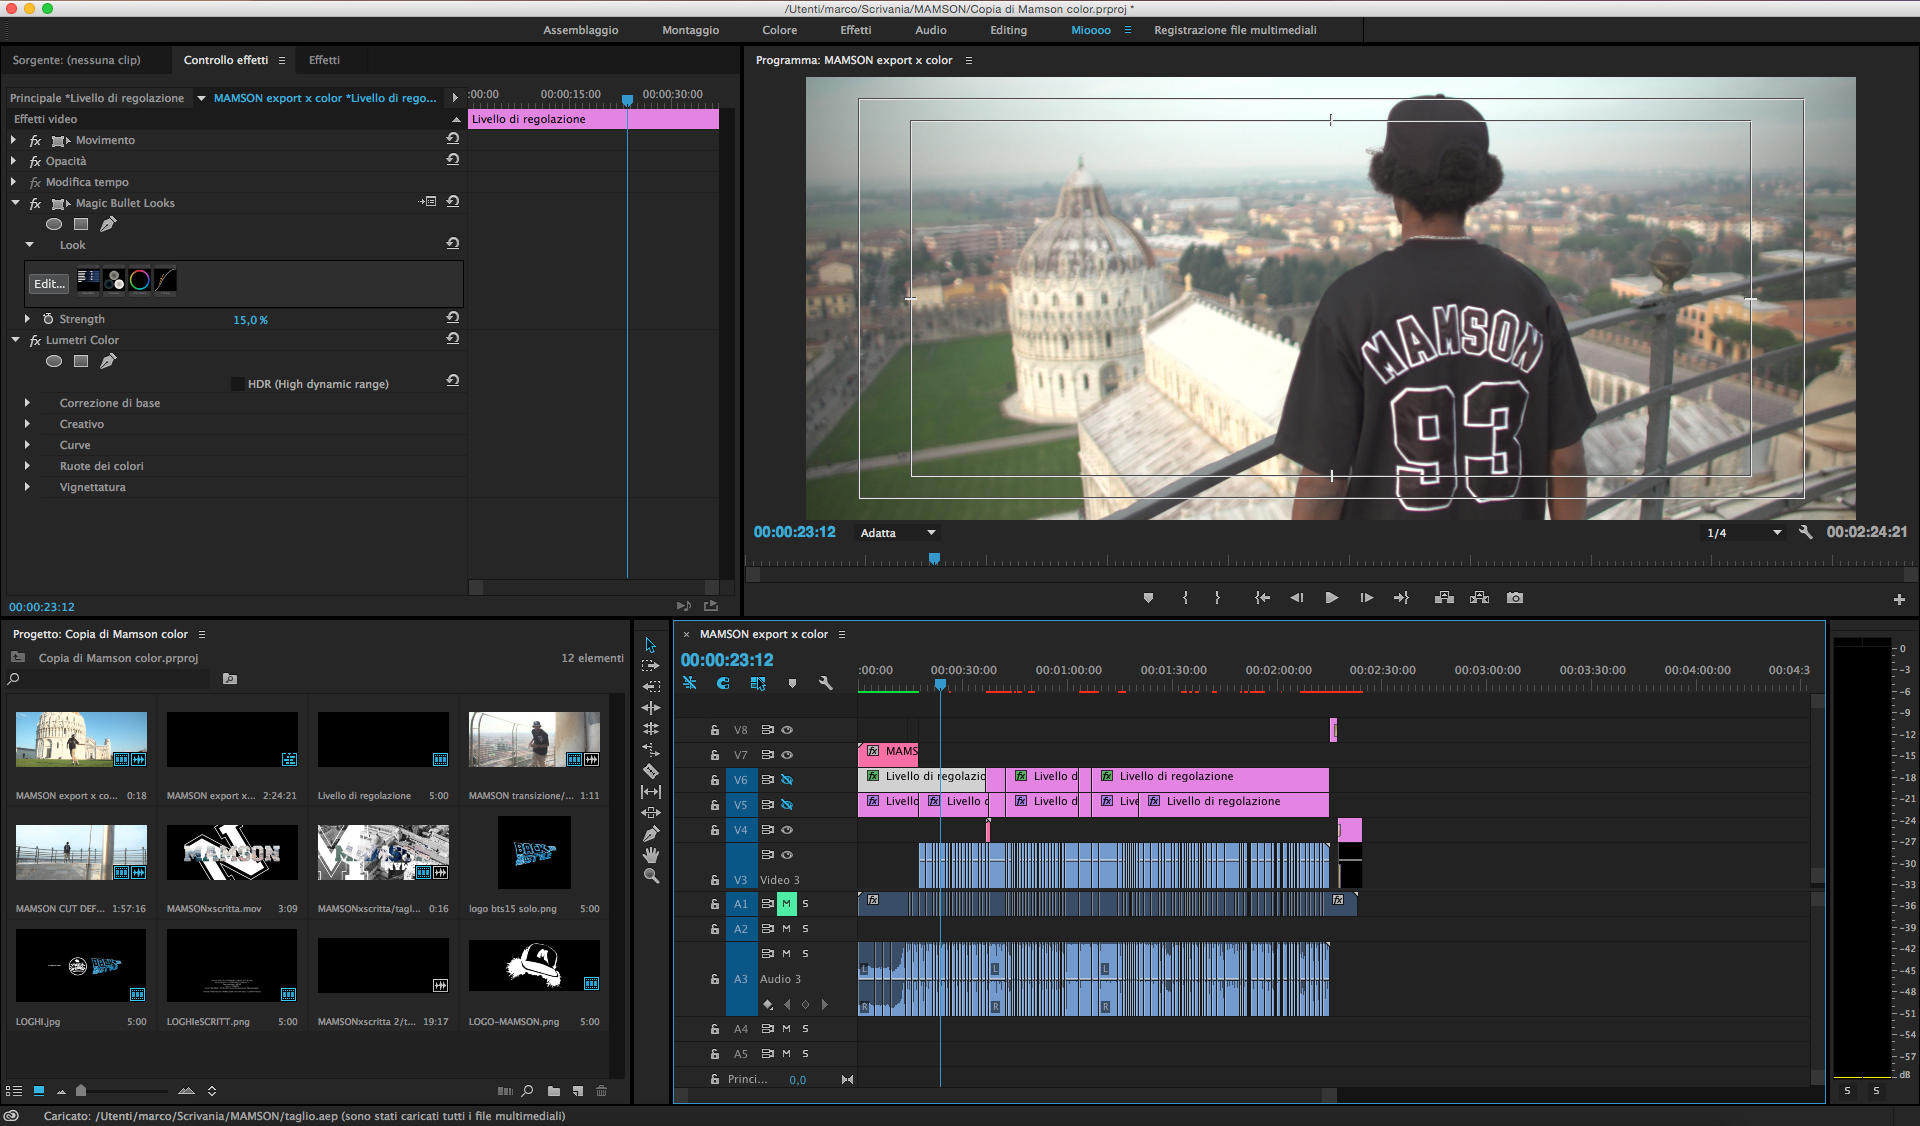Select the Pen tool in tools panel
This screenshot has width=1920, height=1126.
point(651,834)
